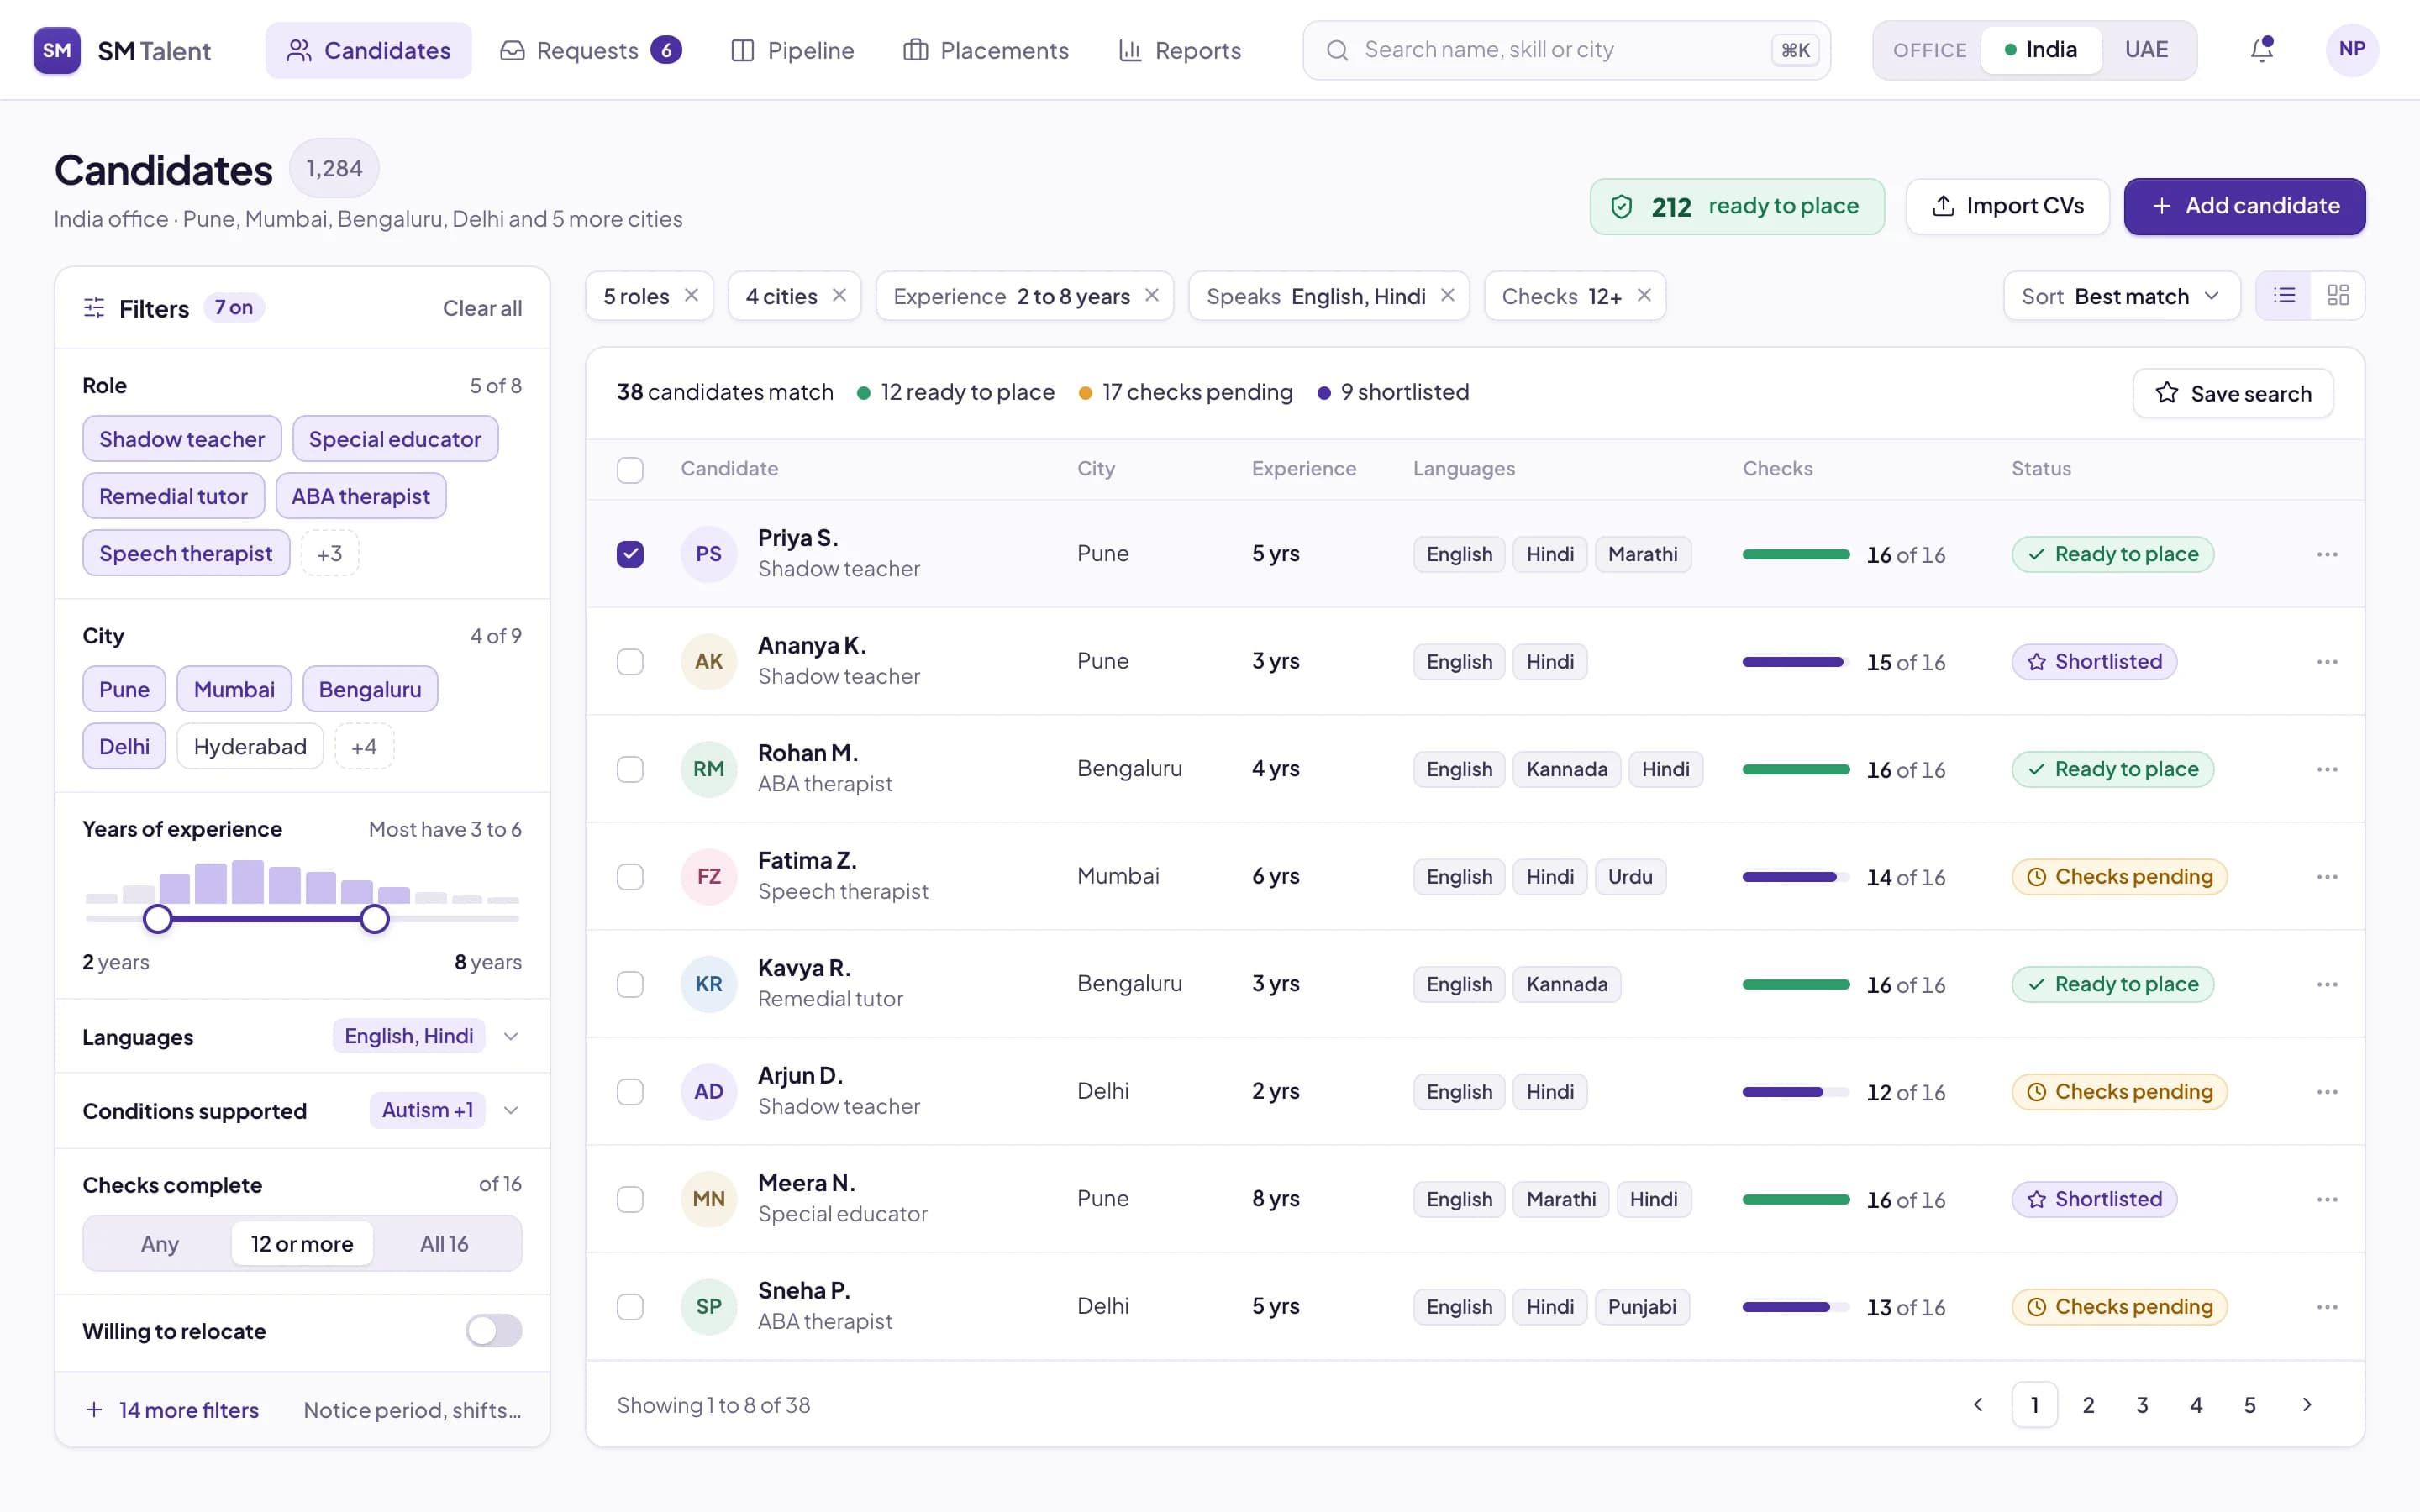This screenshot has height=1512, width=2420.
Task: Remove the Experience 2 to 8 years chip
Action: tap(1152, 295)
